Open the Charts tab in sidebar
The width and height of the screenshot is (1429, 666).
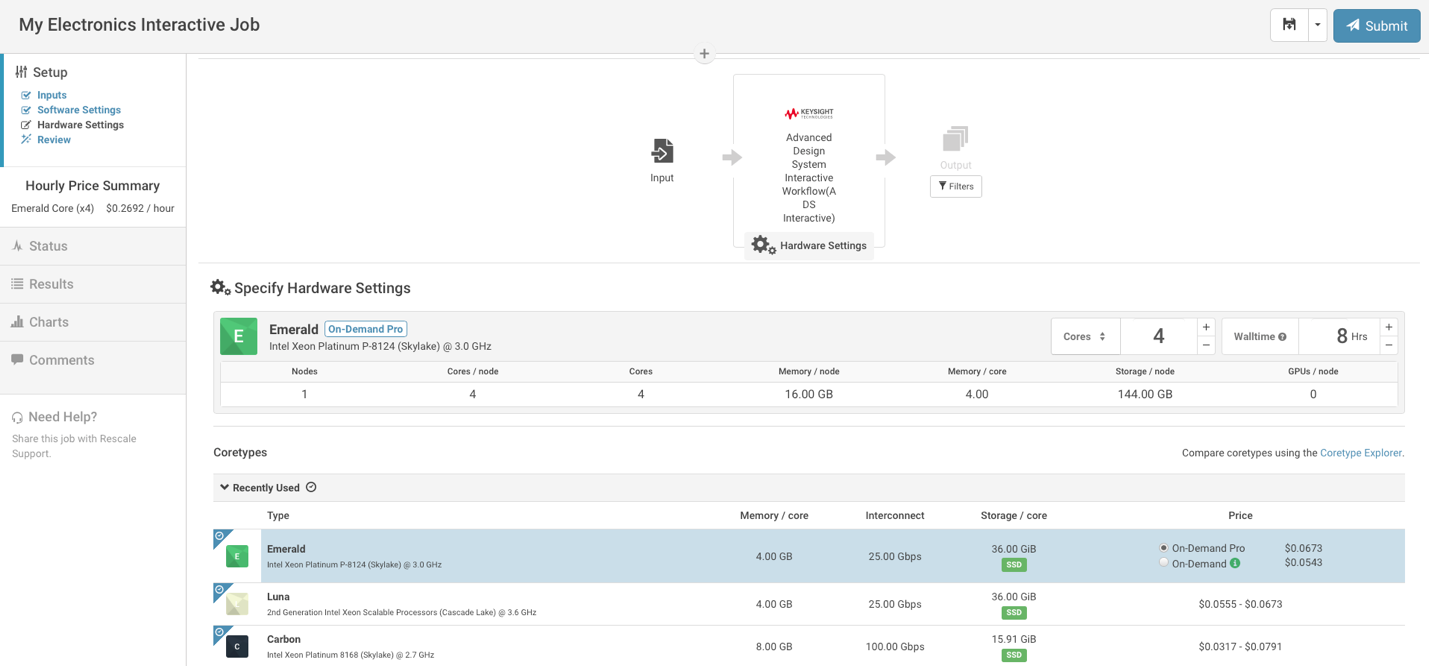pyautogui.click(x=48, y=322)
